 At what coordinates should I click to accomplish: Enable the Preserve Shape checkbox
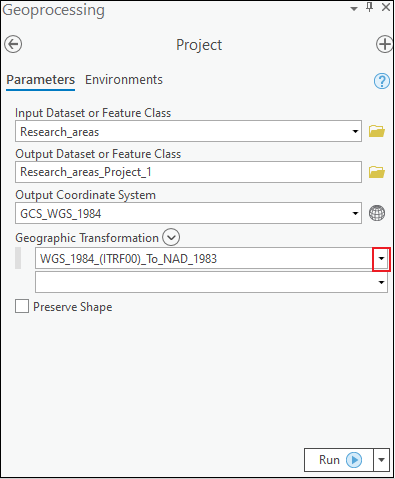click(22, 306)
